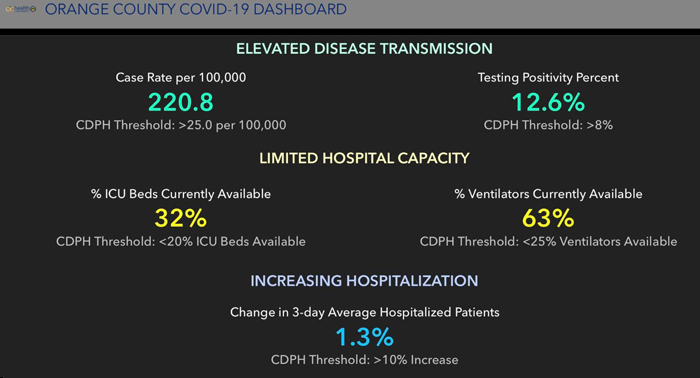Click the Increasing Hospitalization heading

364,281
